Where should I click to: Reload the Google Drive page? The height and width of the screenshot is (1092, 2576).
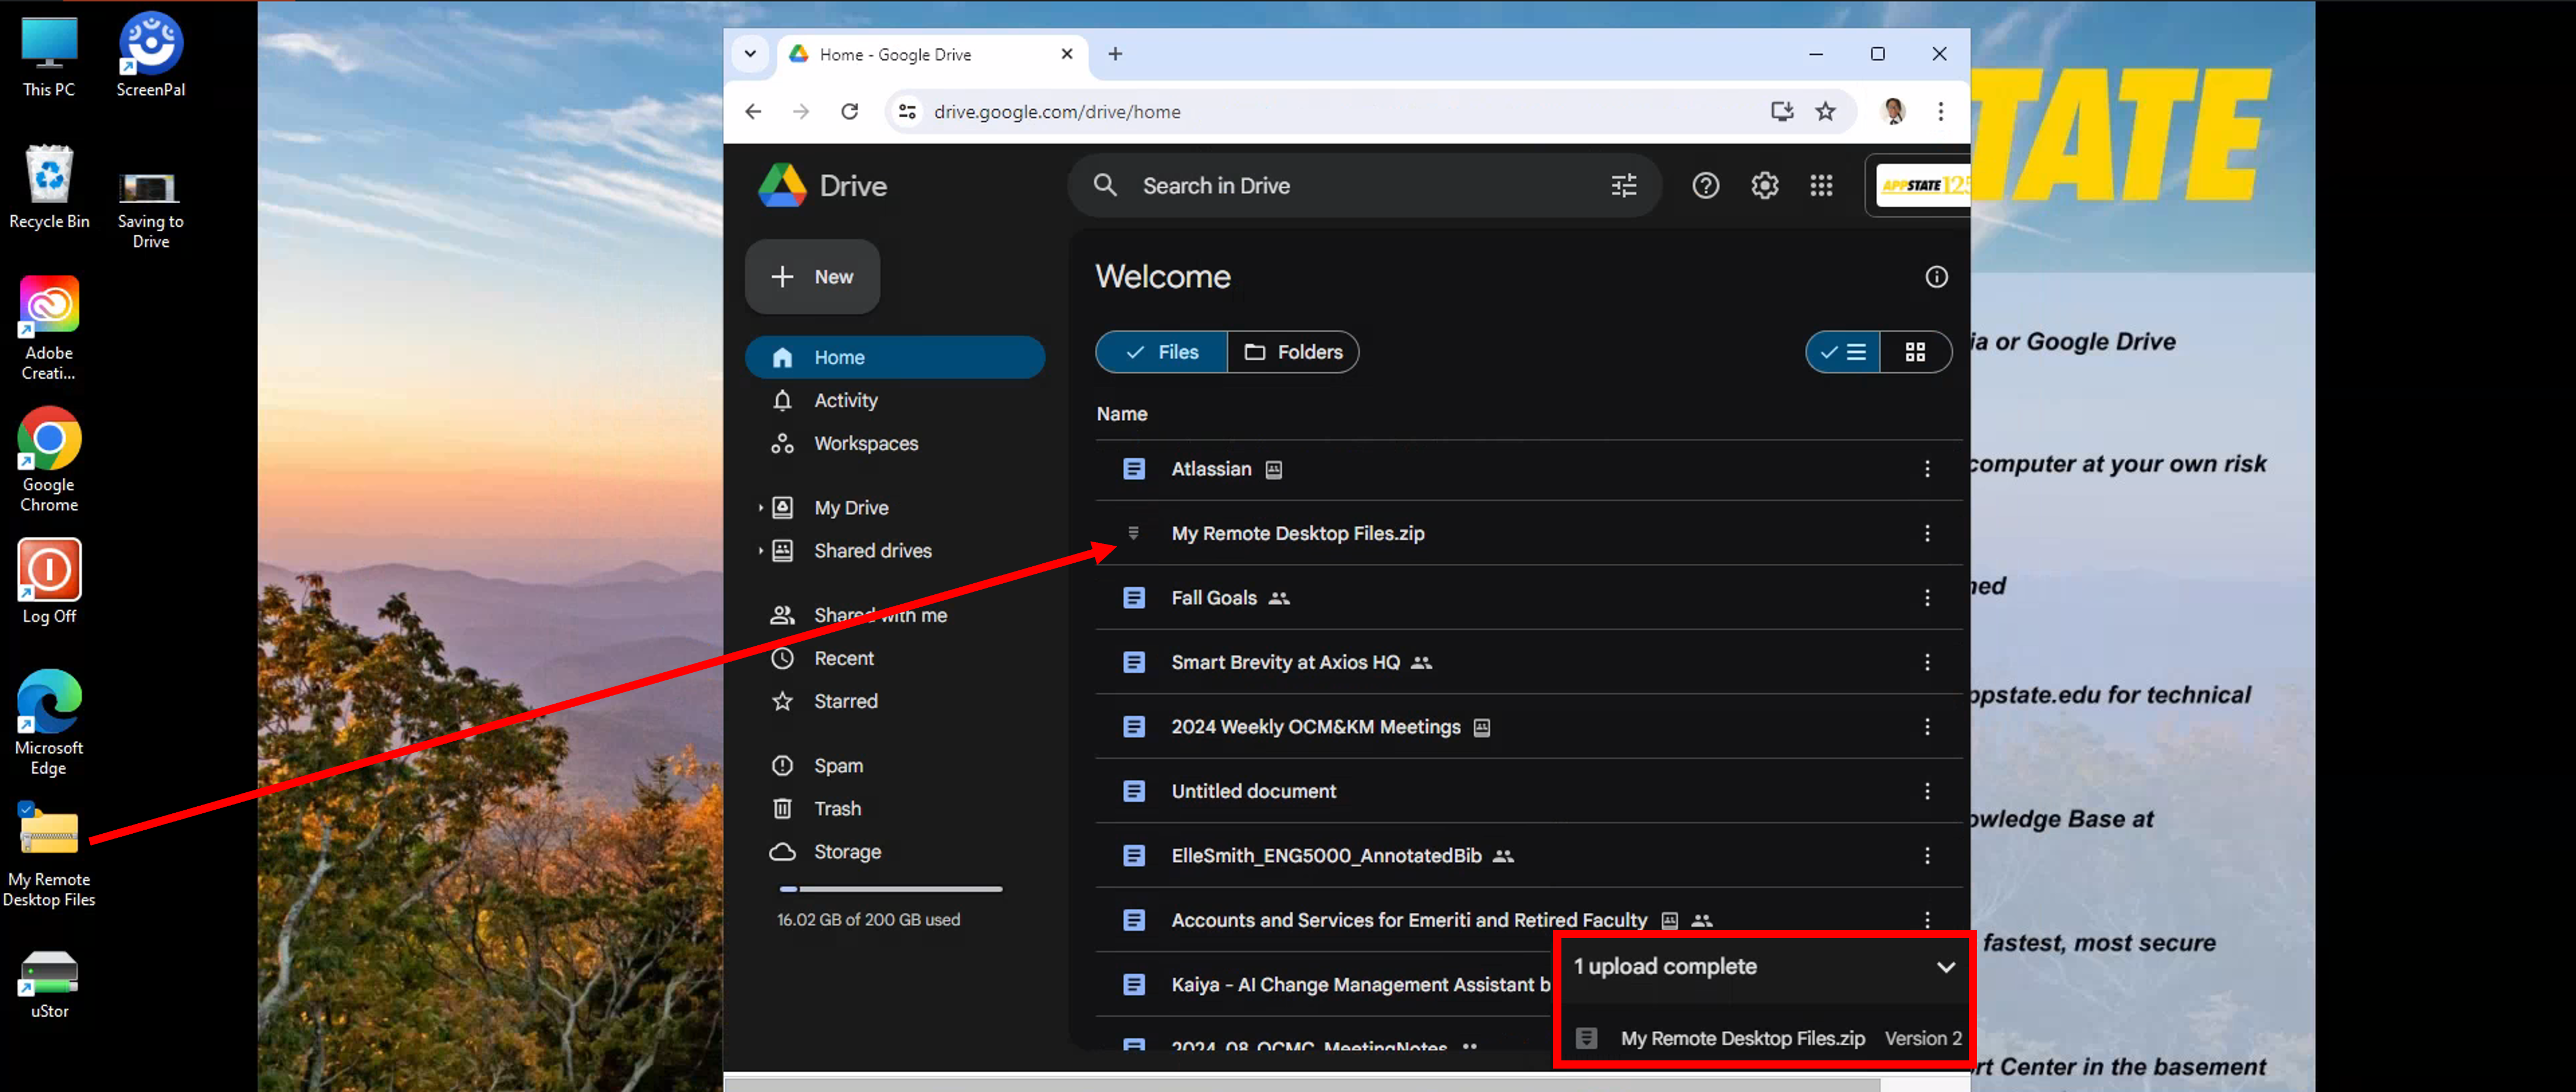click(849, 111)
